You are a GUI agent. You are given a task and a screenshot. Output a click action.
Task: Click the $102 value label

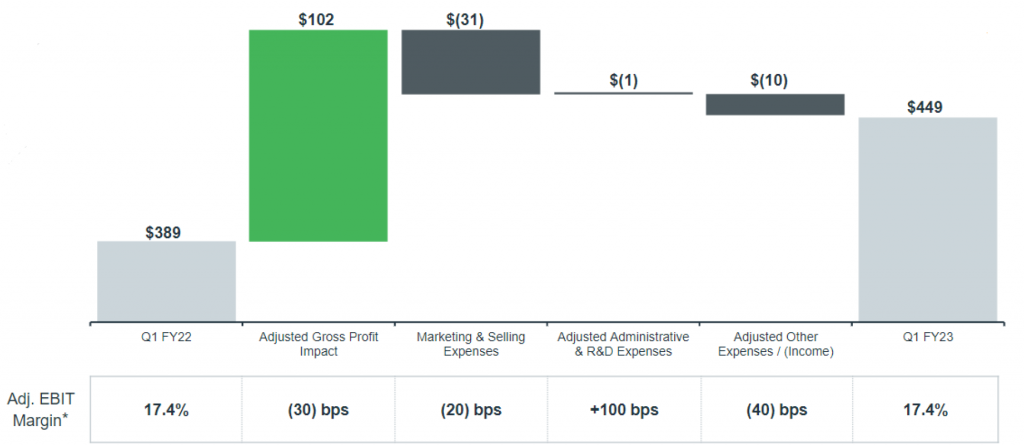click(318, 16)
